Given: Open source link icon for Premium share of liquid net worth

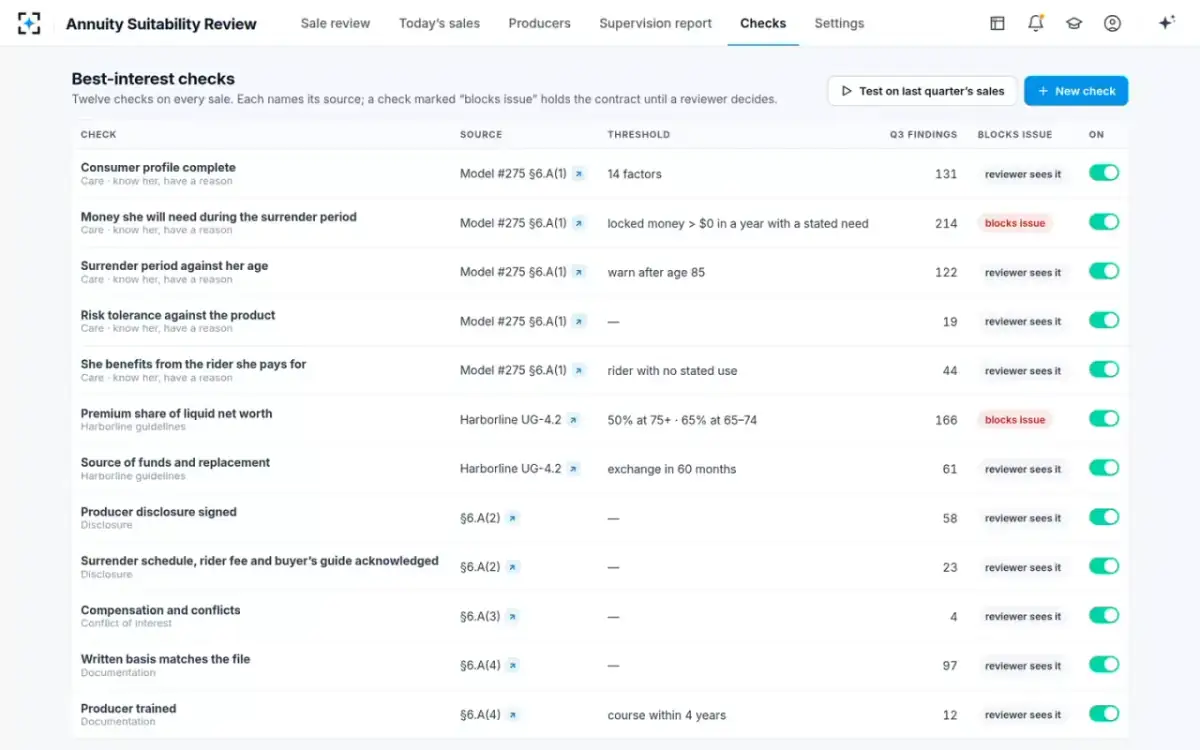Looking at the screenshot, I should (573, 420).
